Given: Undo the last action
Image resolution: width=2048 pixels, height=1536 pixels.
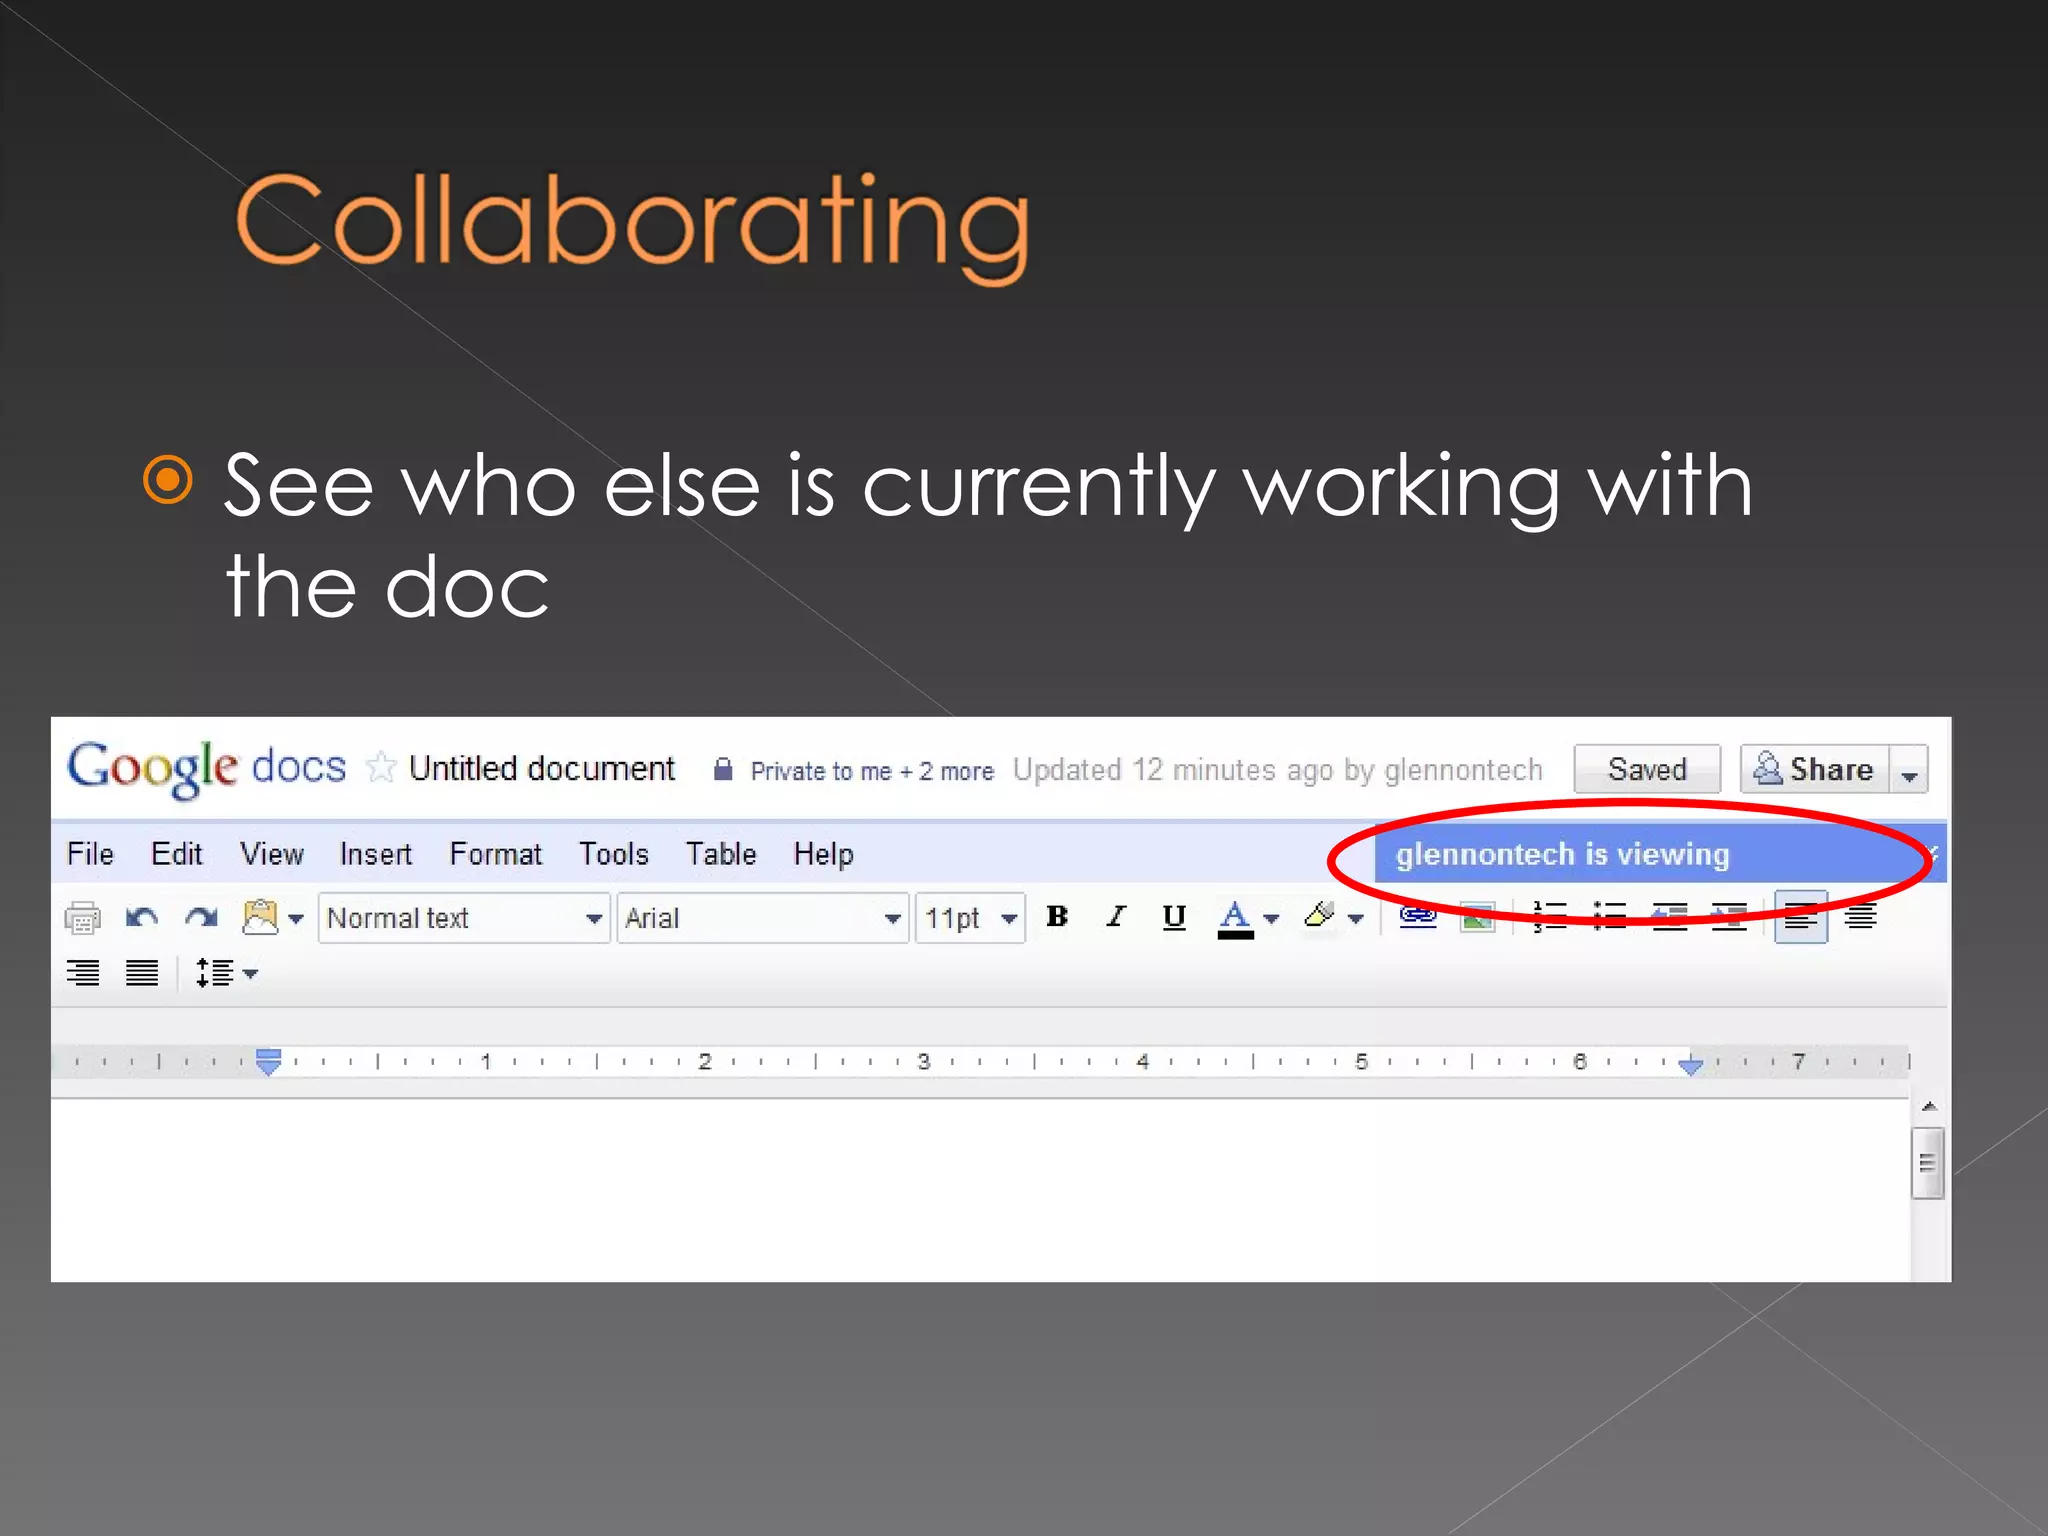Looking at the screenshot, I should click(x=142, y=917).
